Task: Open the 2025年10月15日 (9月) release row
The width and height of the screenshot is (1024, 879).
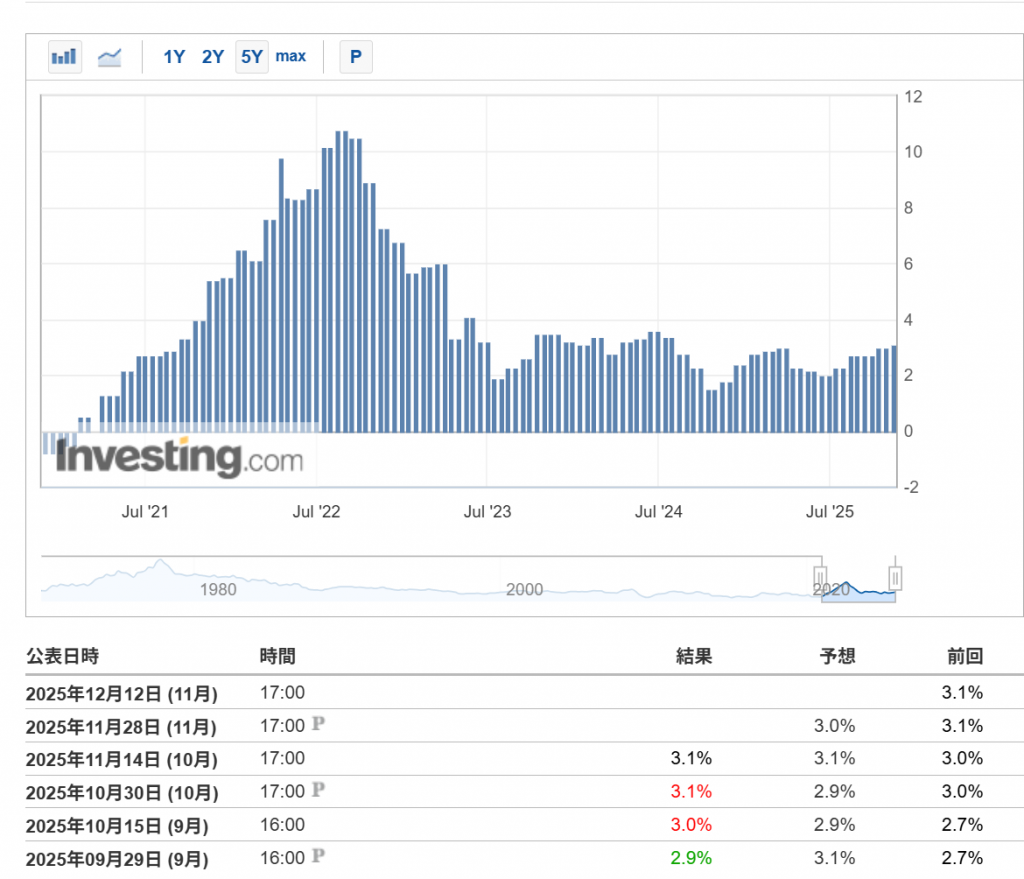Action: 117,825
